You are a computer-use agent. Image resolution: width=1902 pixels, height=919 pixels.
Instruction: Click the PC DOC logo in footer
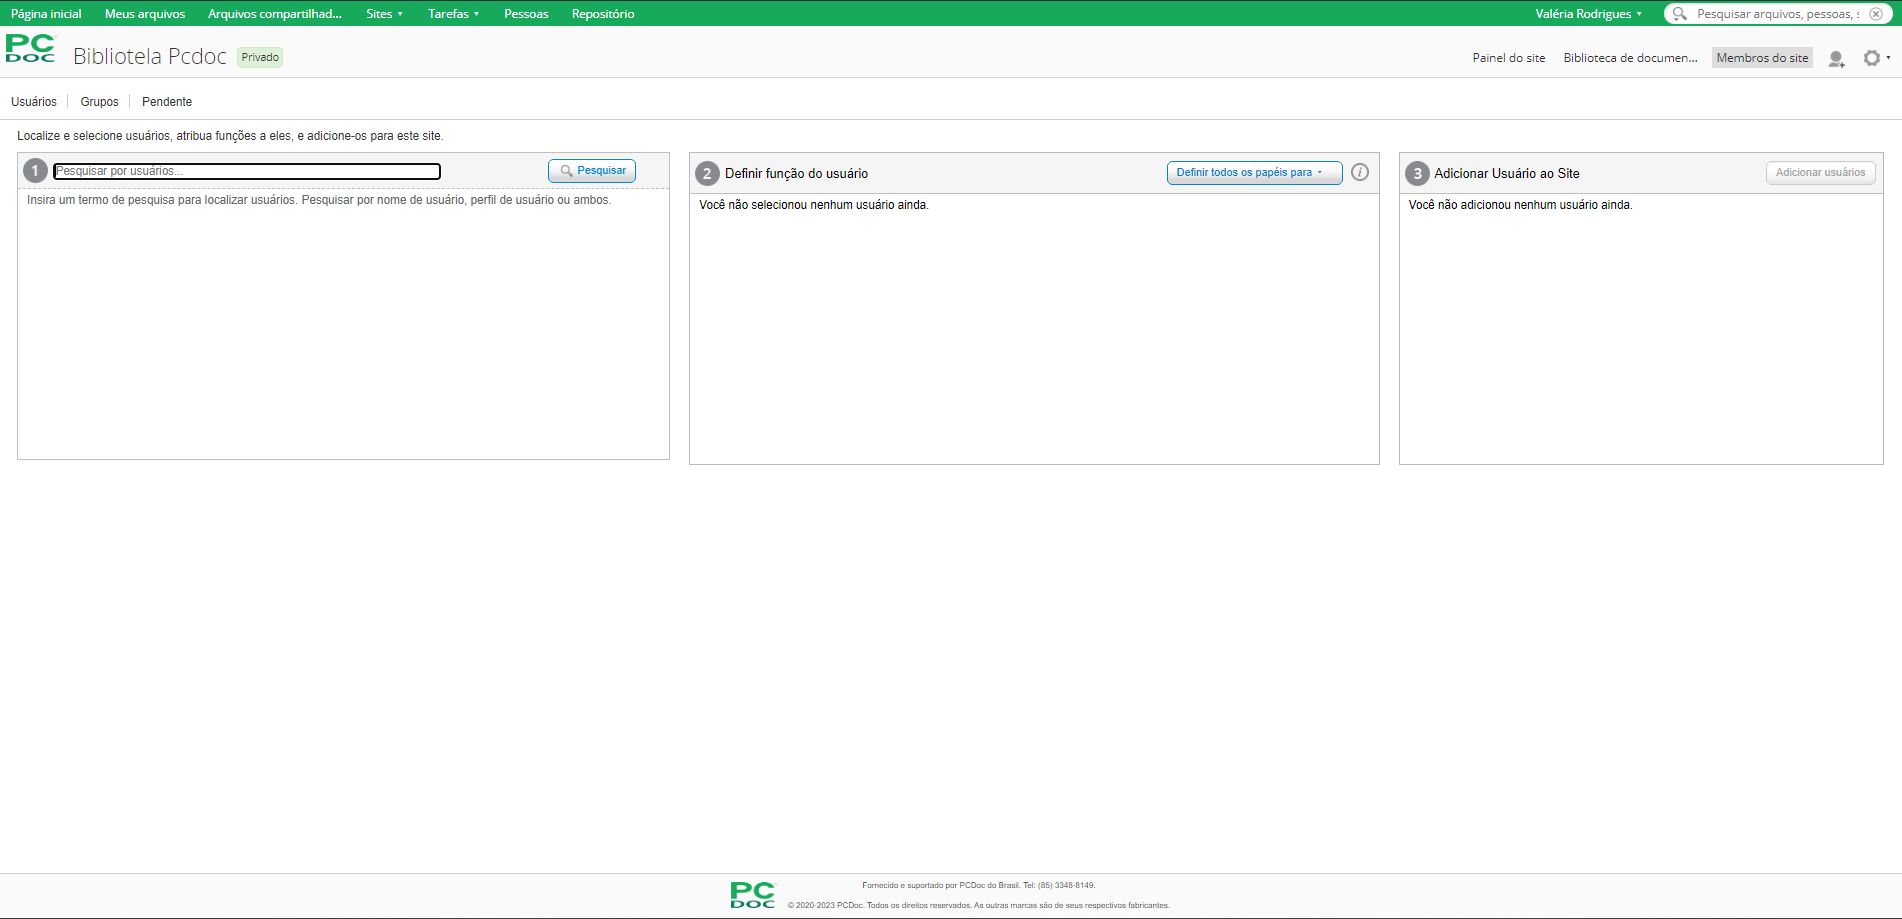(752, 895)
